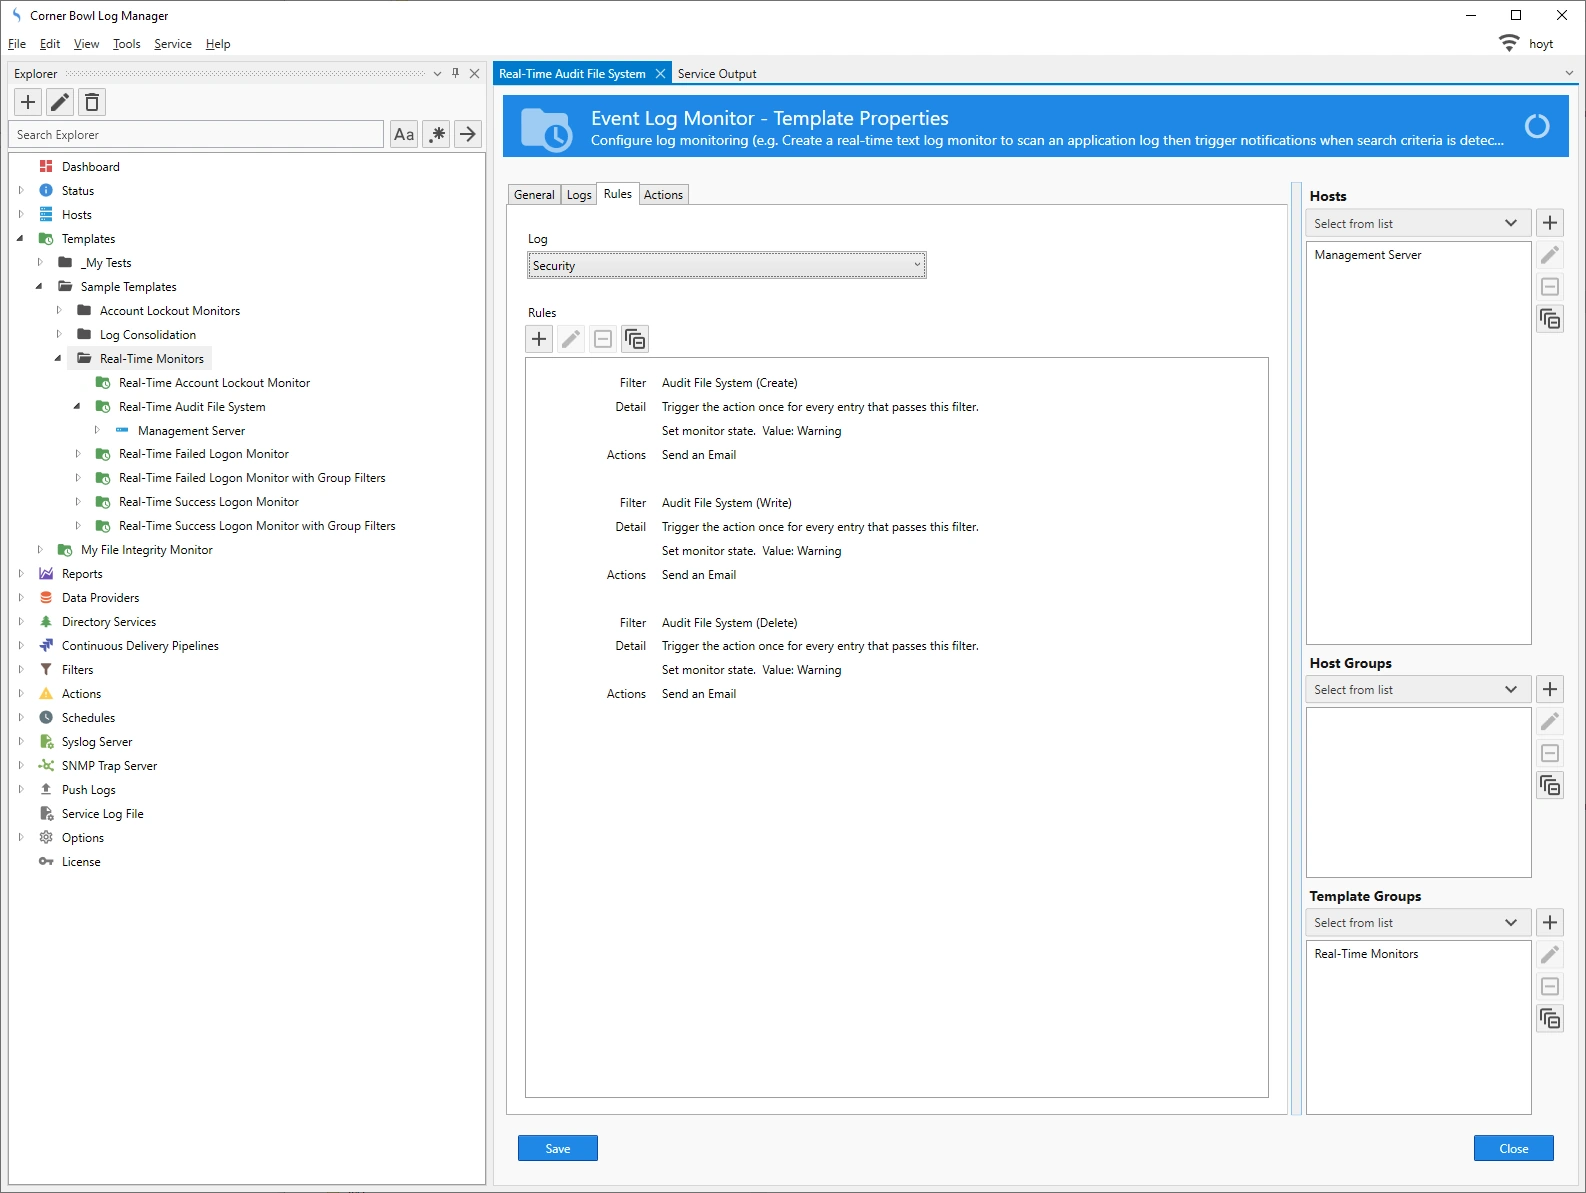This screenshot has height=1193, width=1586.
Task: Click the Save button
Action: (x=557, y=1148)
